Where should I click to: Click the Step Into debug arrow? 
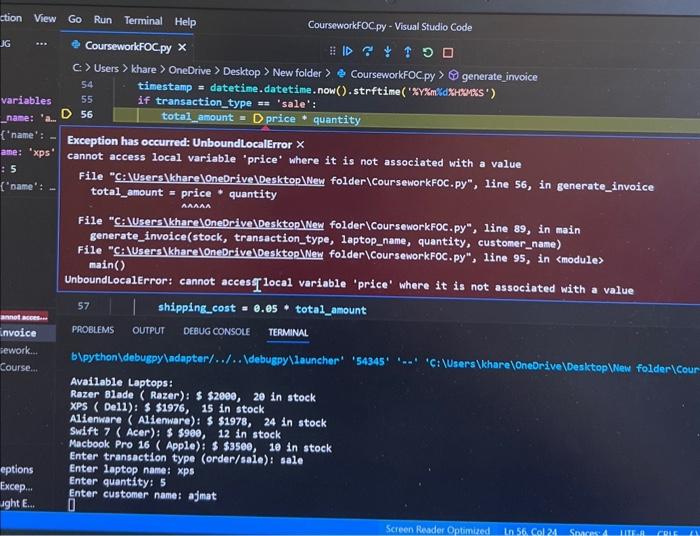coord(388,52)
